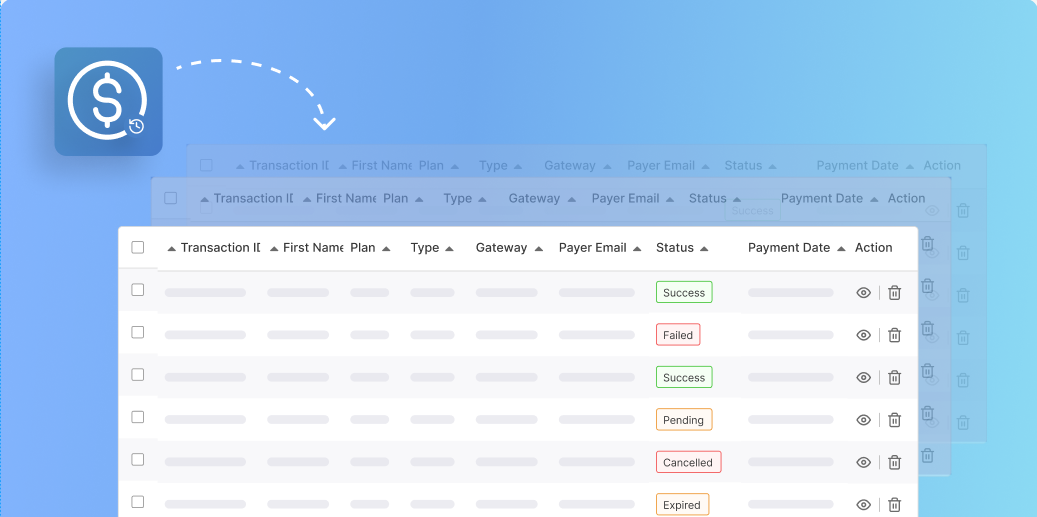Viewport: 1037px width, 517px height.
Task: Delete the first Success row transaction
Action: 895,293
